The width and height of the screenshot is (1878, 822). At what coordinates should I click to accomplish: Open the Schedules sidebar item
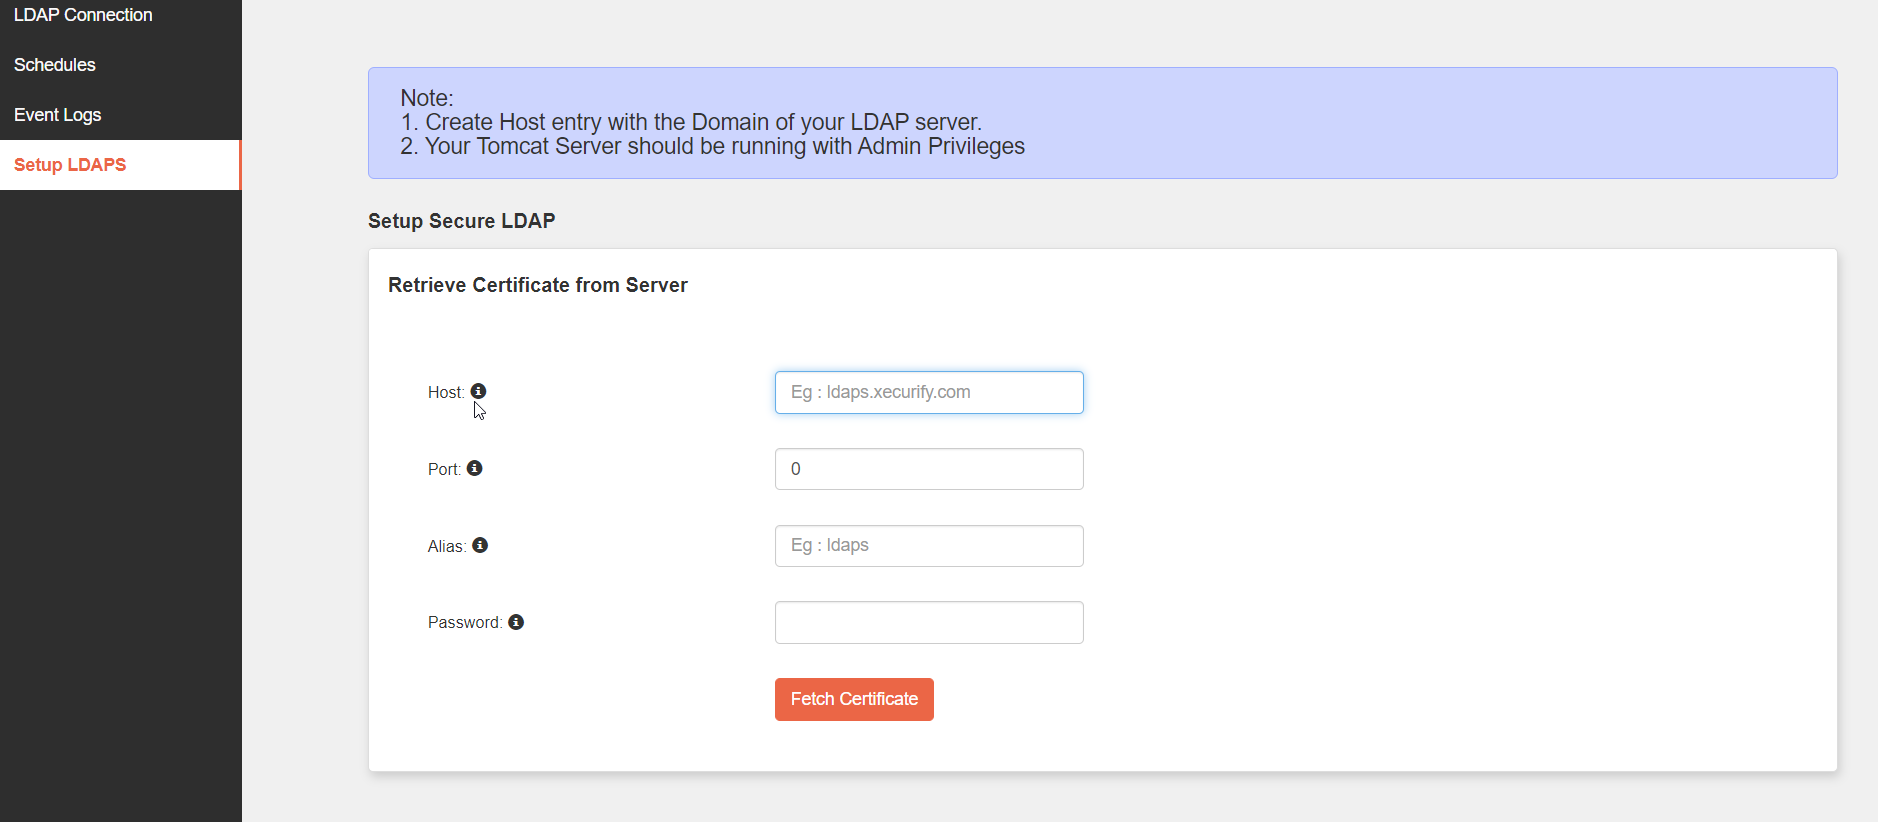pos(120,65)
